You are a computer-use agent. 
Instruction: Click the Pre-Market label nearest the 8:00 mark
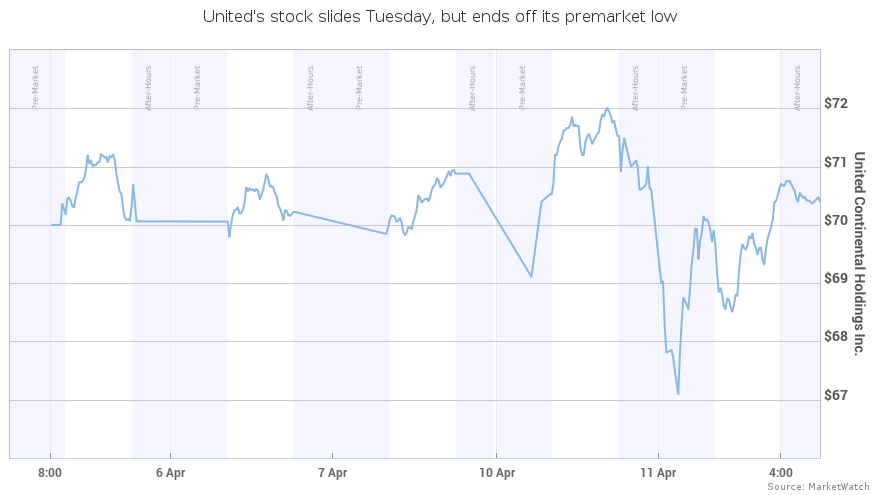point(35,88)
